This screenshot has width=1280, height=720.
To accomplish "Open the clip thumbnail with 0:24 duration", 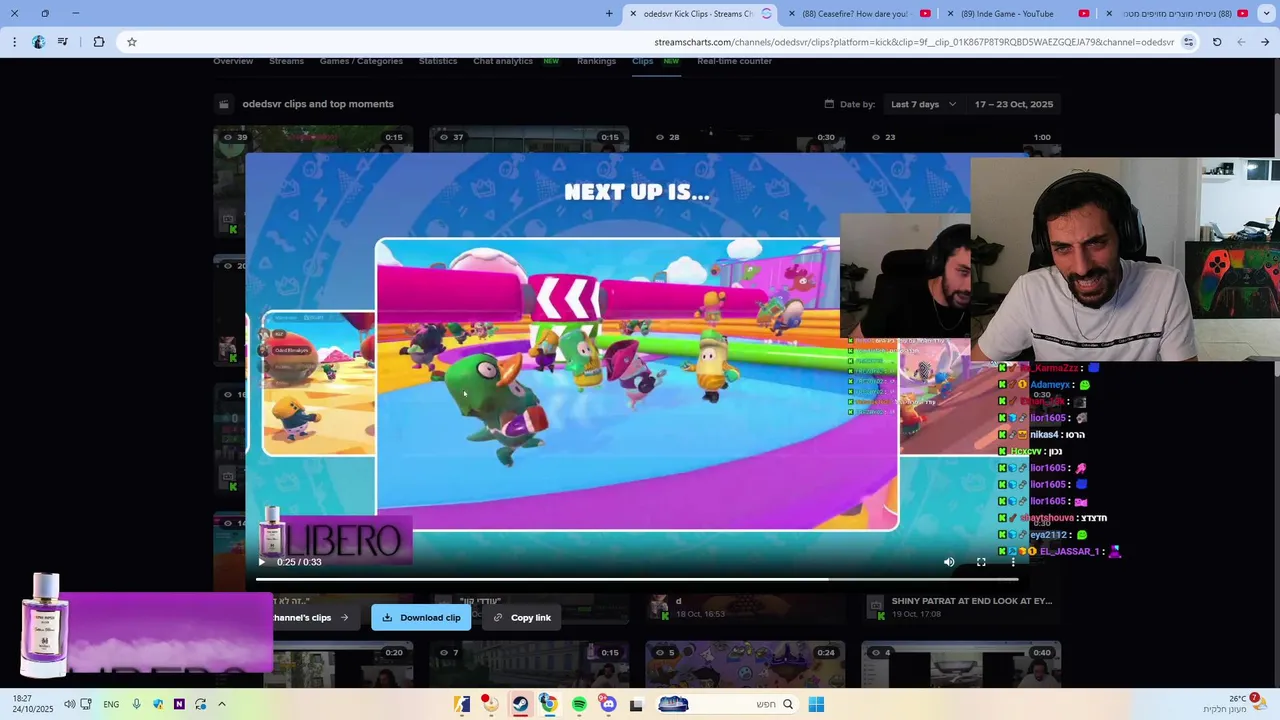I will tap(745, 665).
